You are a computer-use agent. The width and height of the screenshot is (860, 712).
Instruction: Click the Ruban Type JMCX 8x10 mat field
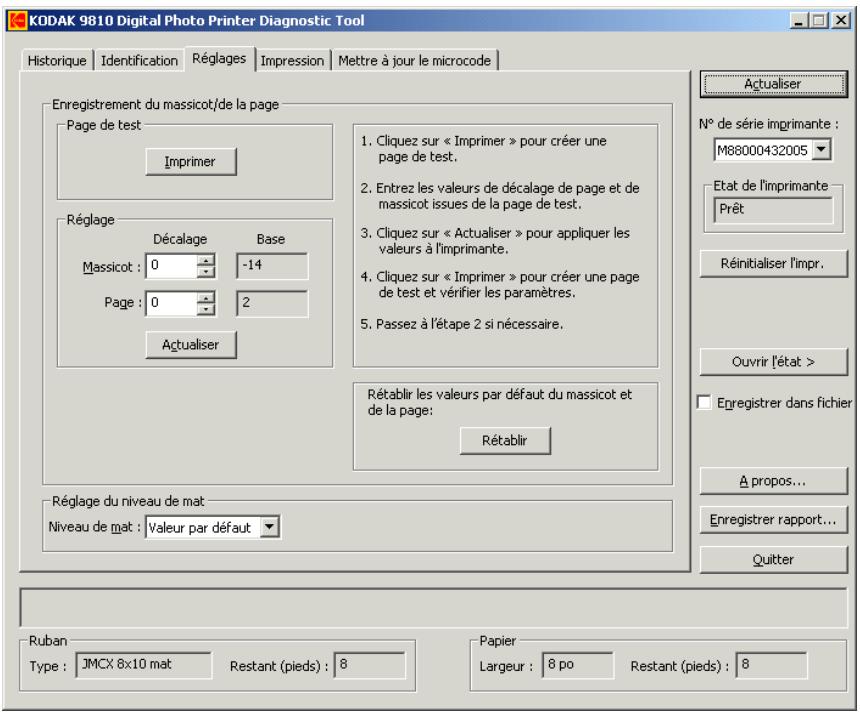coord(143,665)
